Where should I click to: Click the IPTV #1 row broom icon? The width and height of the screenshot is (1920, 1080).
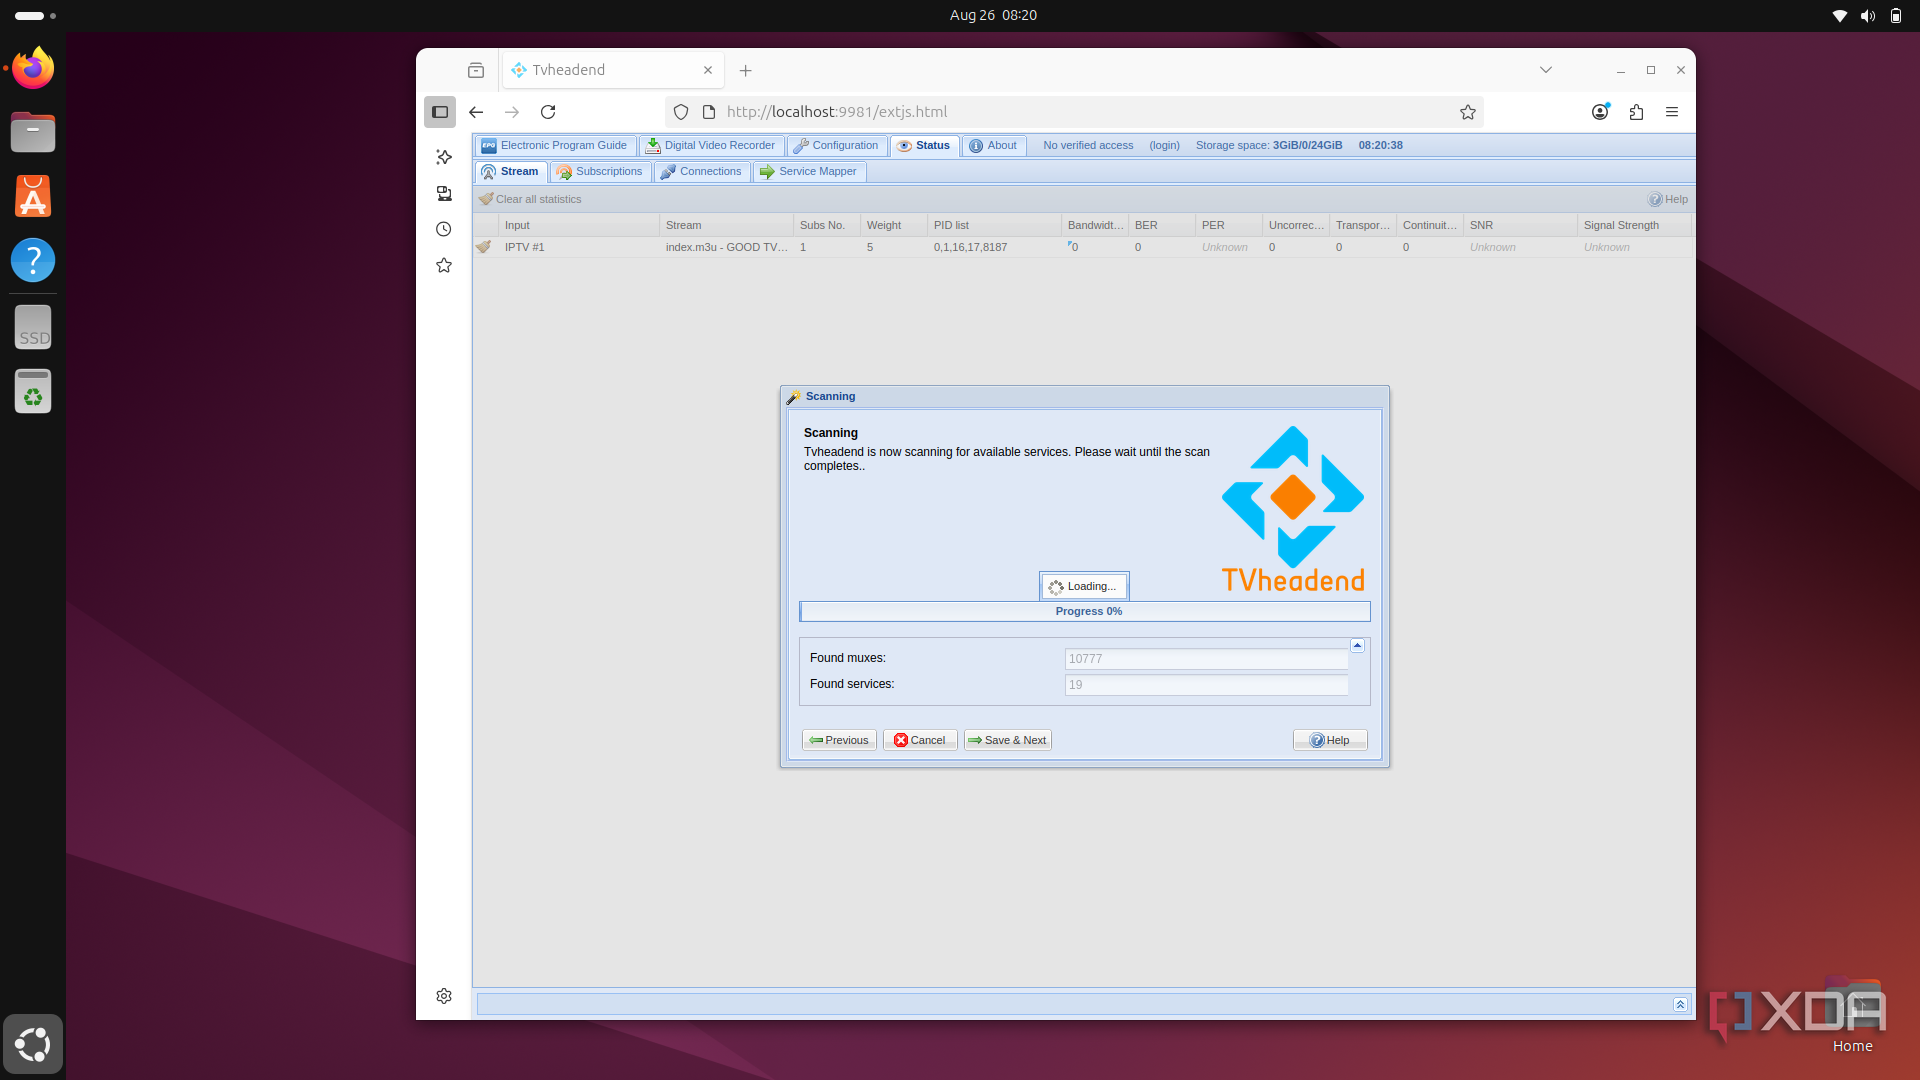484,247
